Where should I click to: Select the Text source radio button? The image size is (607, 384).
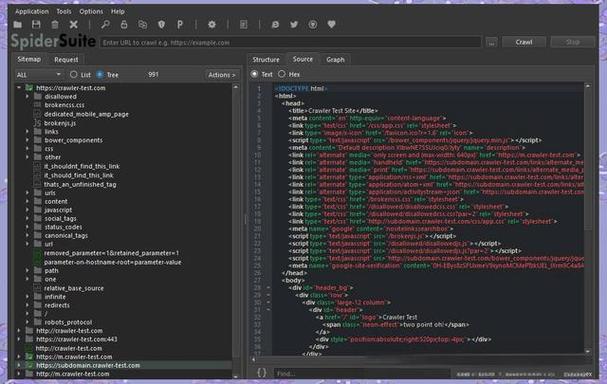pyautogui.click(x=254, y=74)
